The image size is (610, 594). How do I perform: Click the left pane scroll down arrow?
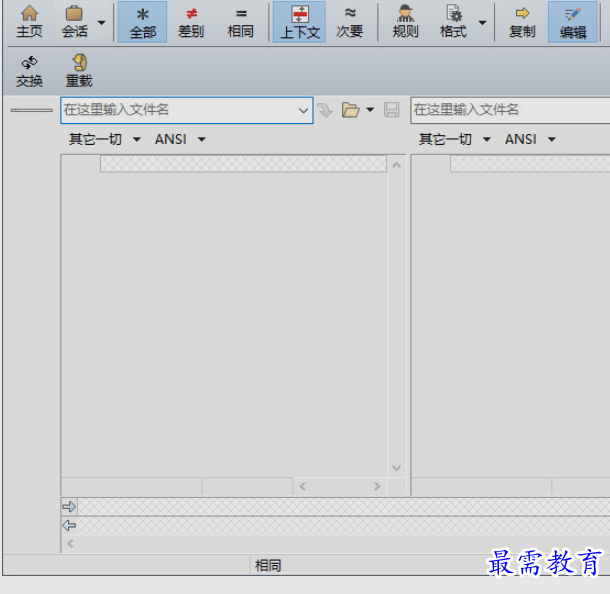tap(396, 468)
